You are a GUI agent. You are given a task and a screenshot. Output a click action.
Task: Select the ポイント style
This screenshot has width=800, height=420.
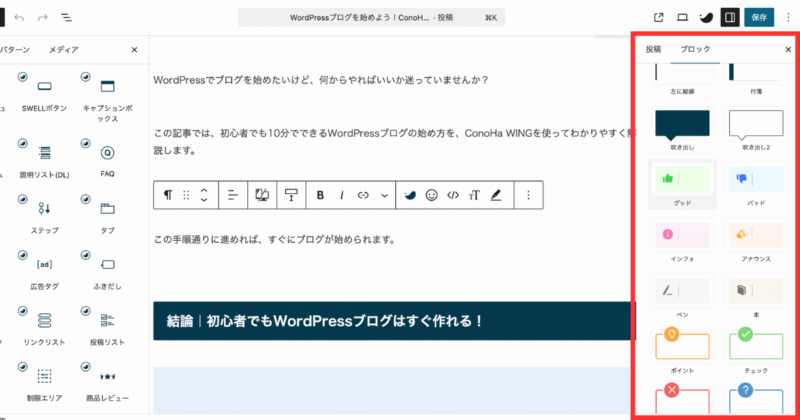[x=682, y=351]
